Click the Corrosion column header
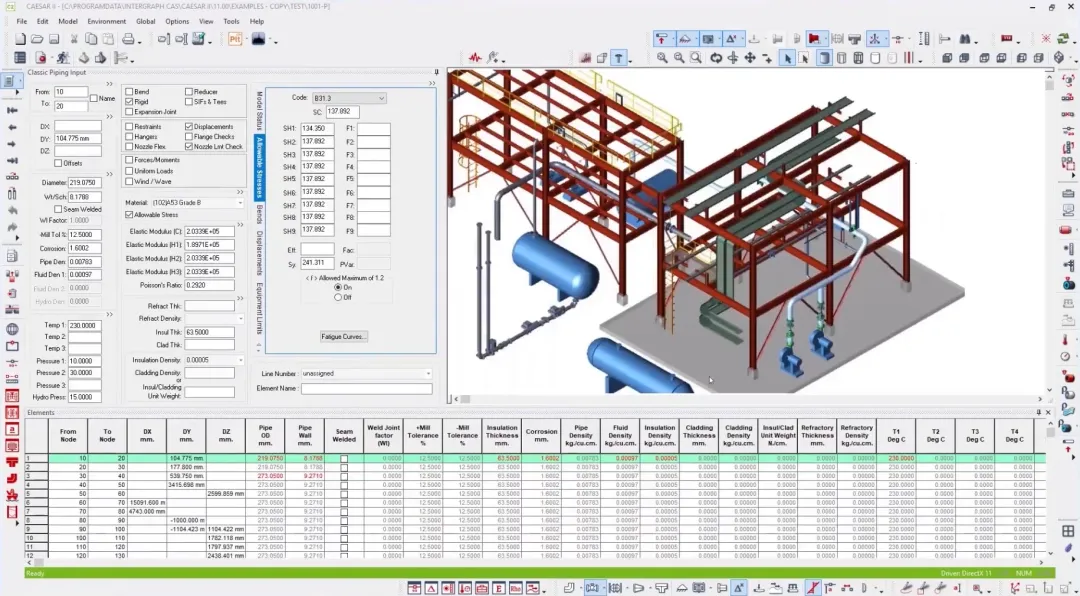 pos(541,435)
